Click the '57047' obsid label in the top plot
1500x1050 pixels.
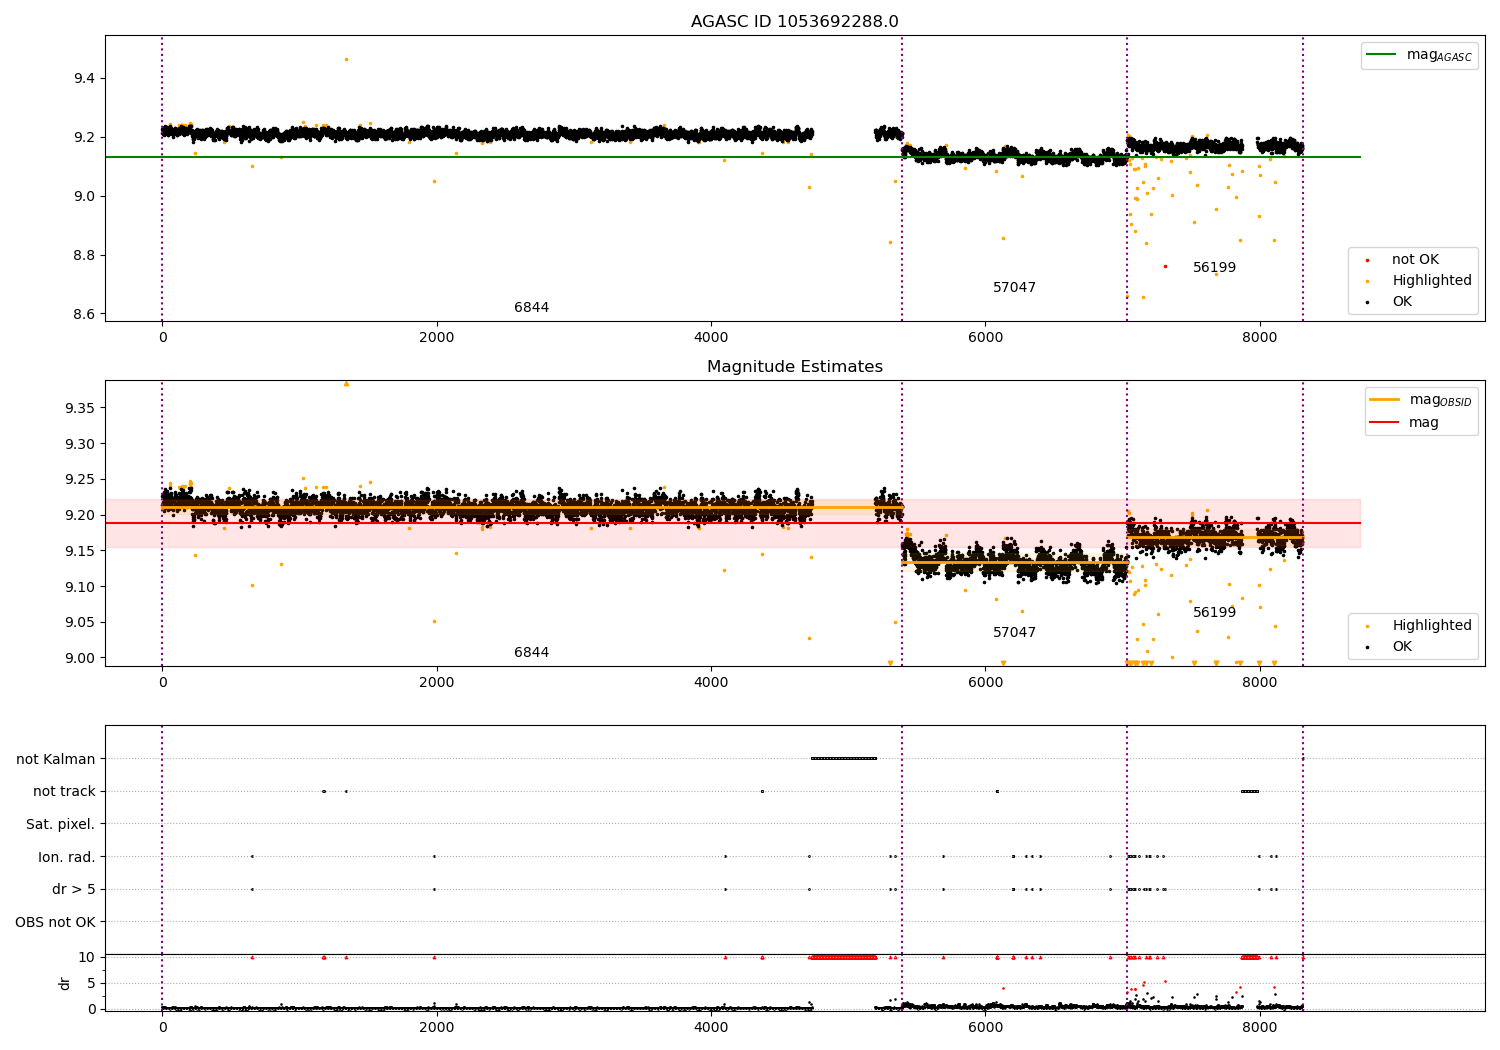pyautogui.click(x=1014, y=288)
